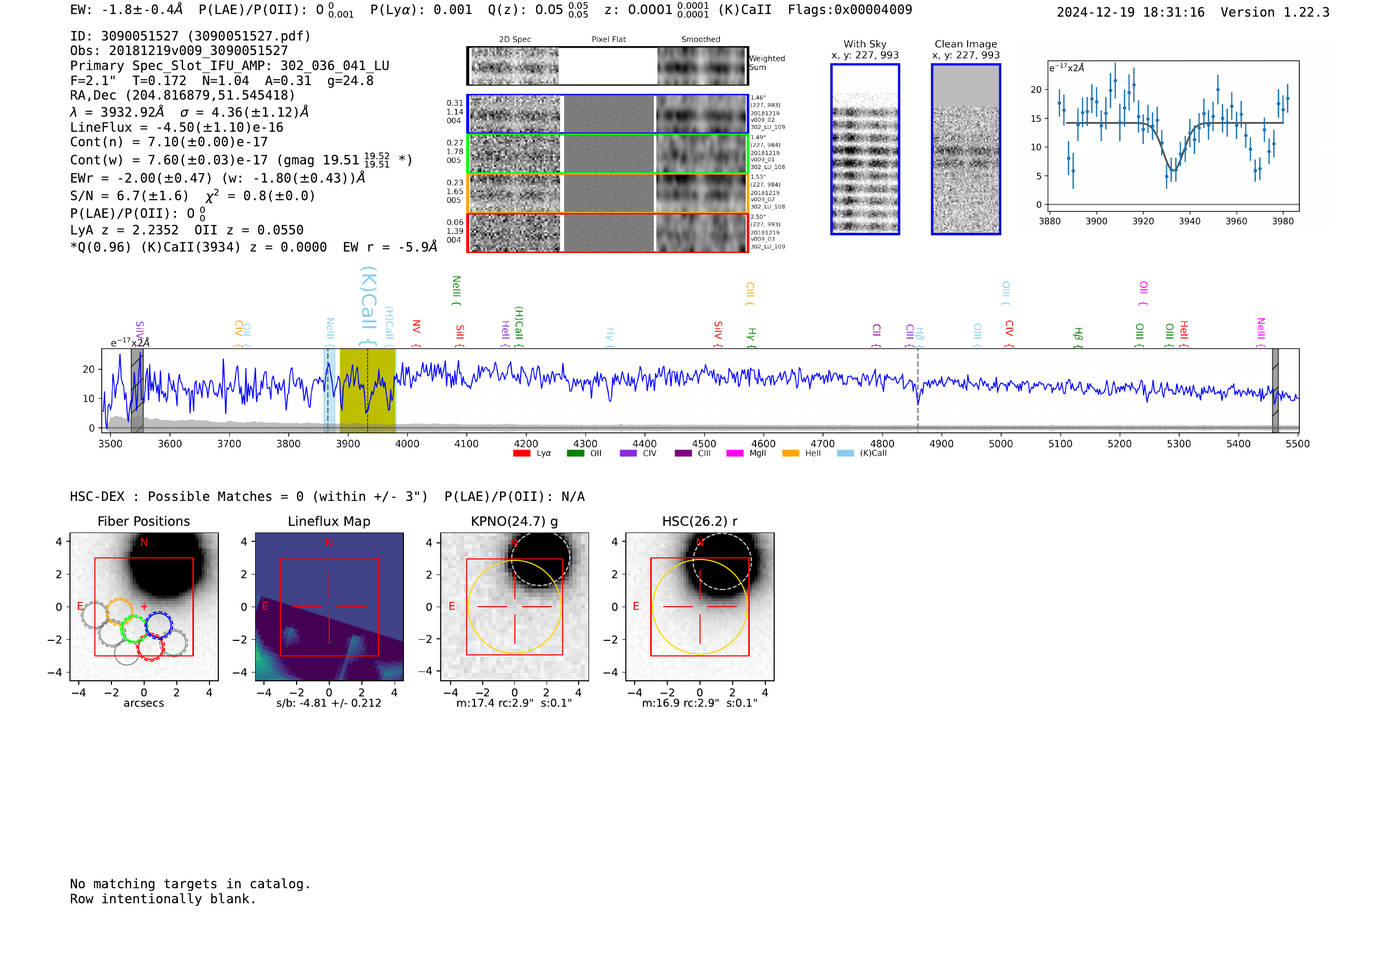This screenshot has height=953, width=1400.
Task: Click the green Hγ line label
Action: [751, 337]
